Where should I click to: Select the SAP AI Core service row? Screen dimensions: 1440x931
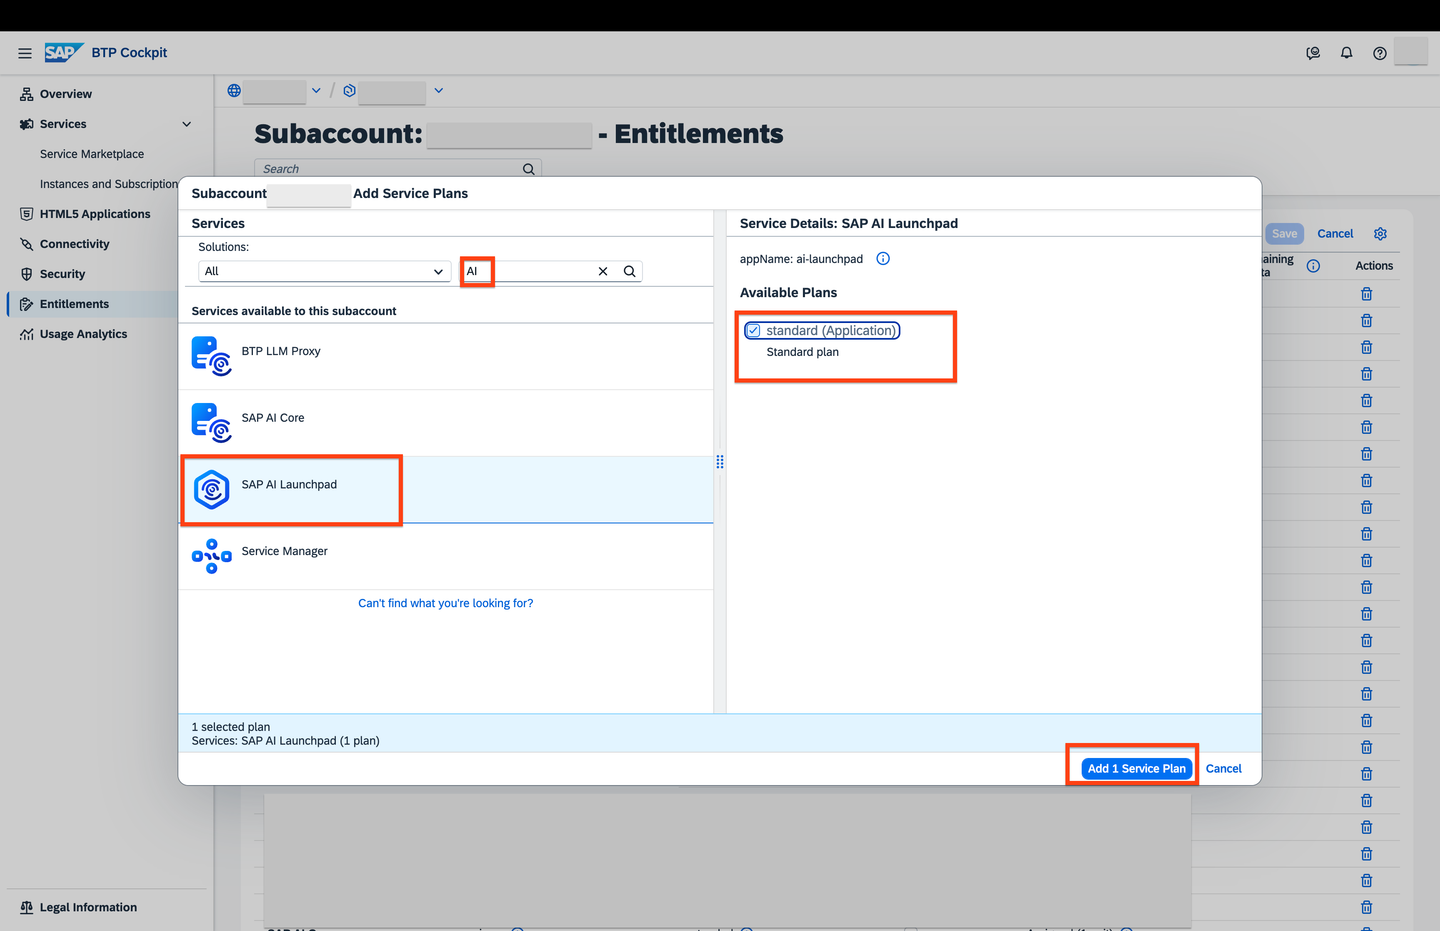446,423
